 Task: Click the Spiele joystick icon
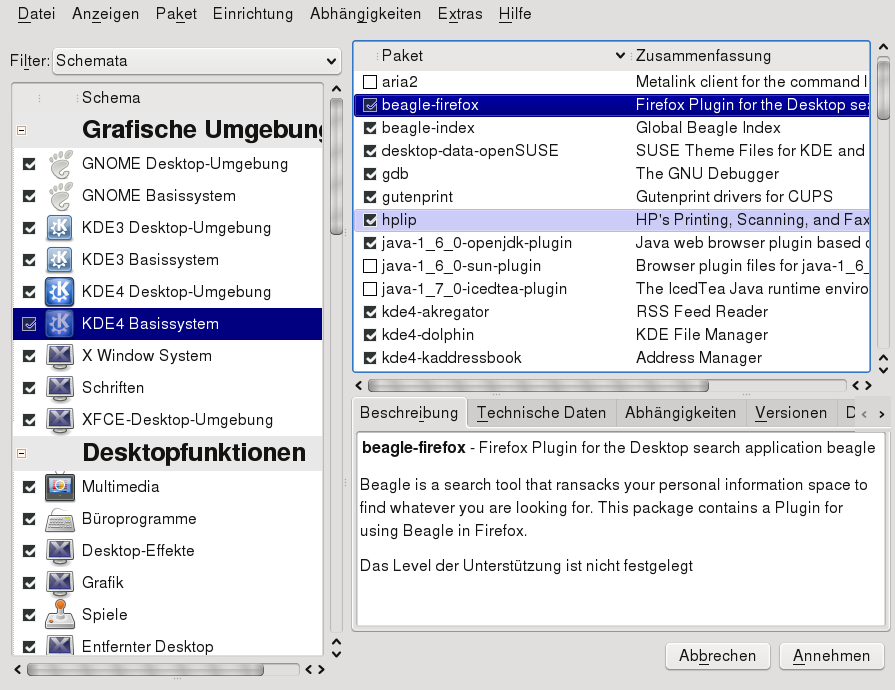coord(60,615)
